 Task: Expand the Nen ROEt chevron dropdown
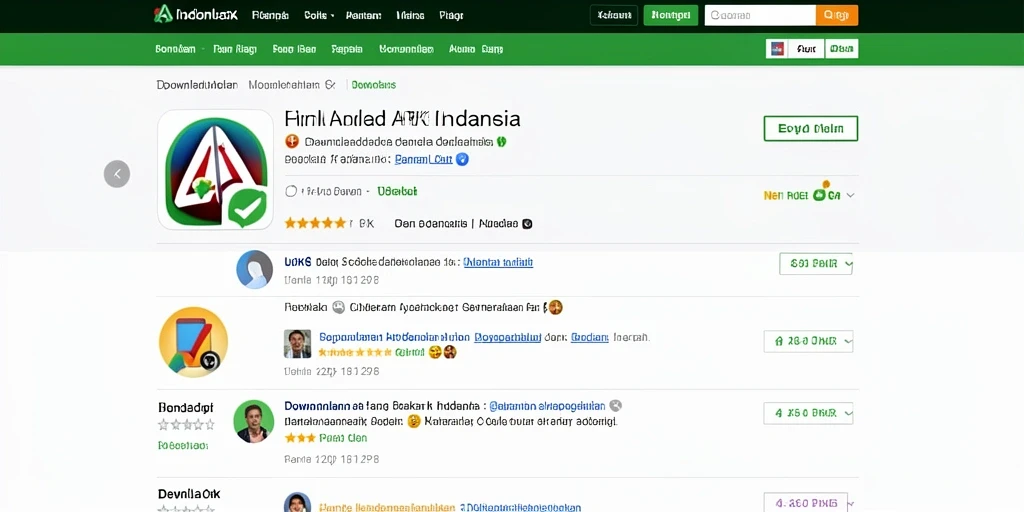coord(850,195)
